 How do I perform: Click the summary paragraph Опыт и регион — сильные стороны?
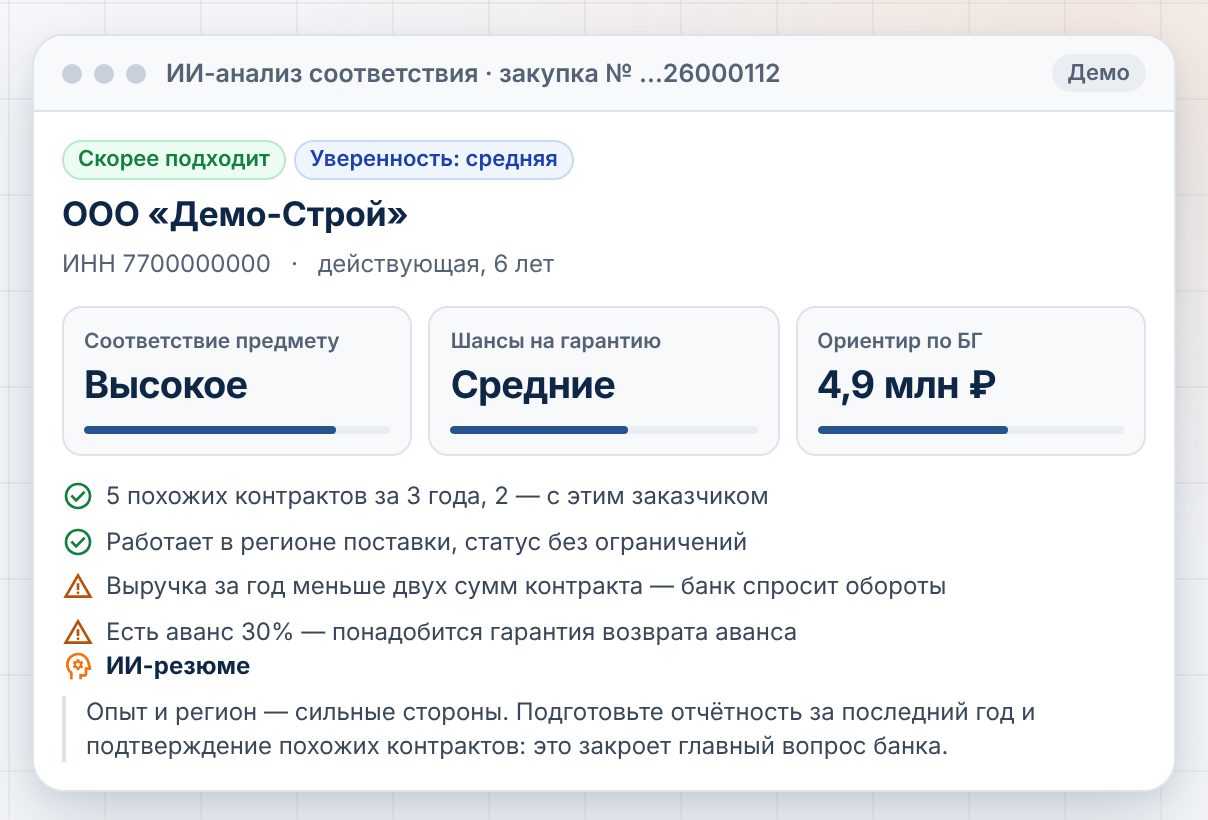click(560, 730)
